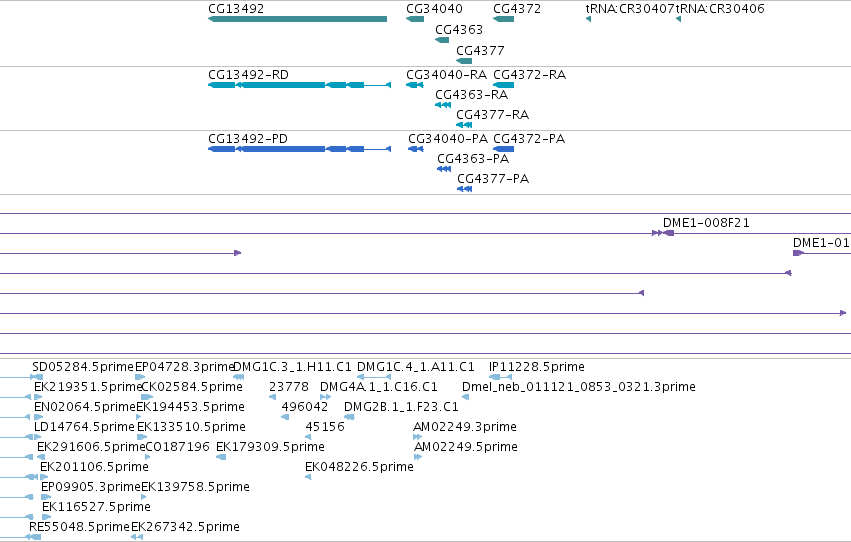
Task: Click the CO187196 EST label
Action: point(177,447)
